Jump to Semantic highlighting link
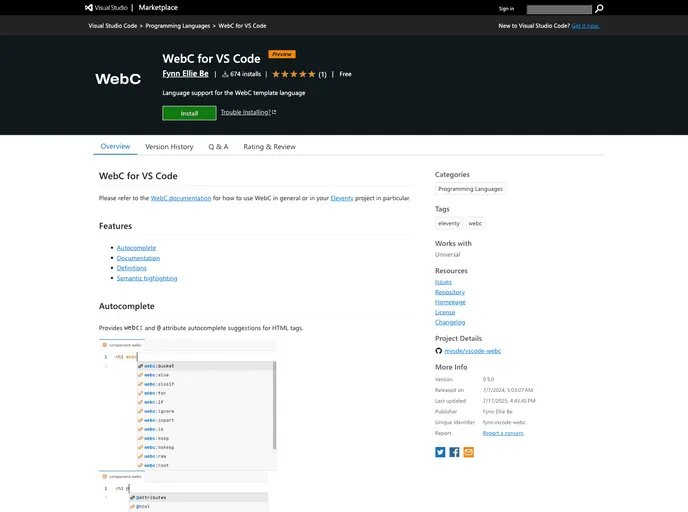The image size is (688, 512). [147, 278]
